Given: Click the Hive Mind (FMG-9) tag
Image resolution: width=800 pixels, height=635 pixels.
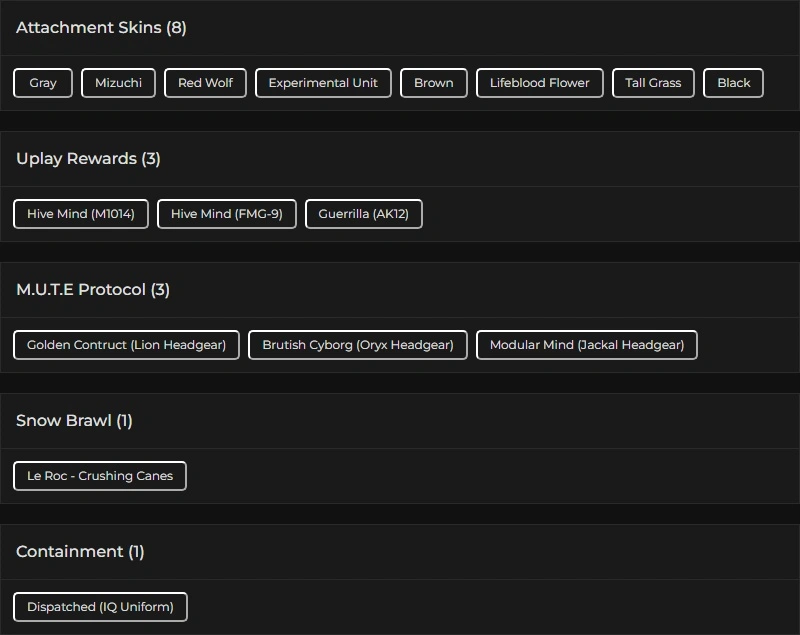Looking at the screenshot, I should click(x=226, y=214).
